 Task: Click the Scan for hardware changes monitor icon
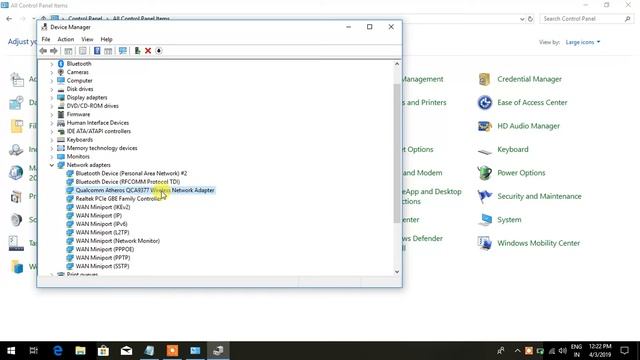pos(122,51)
